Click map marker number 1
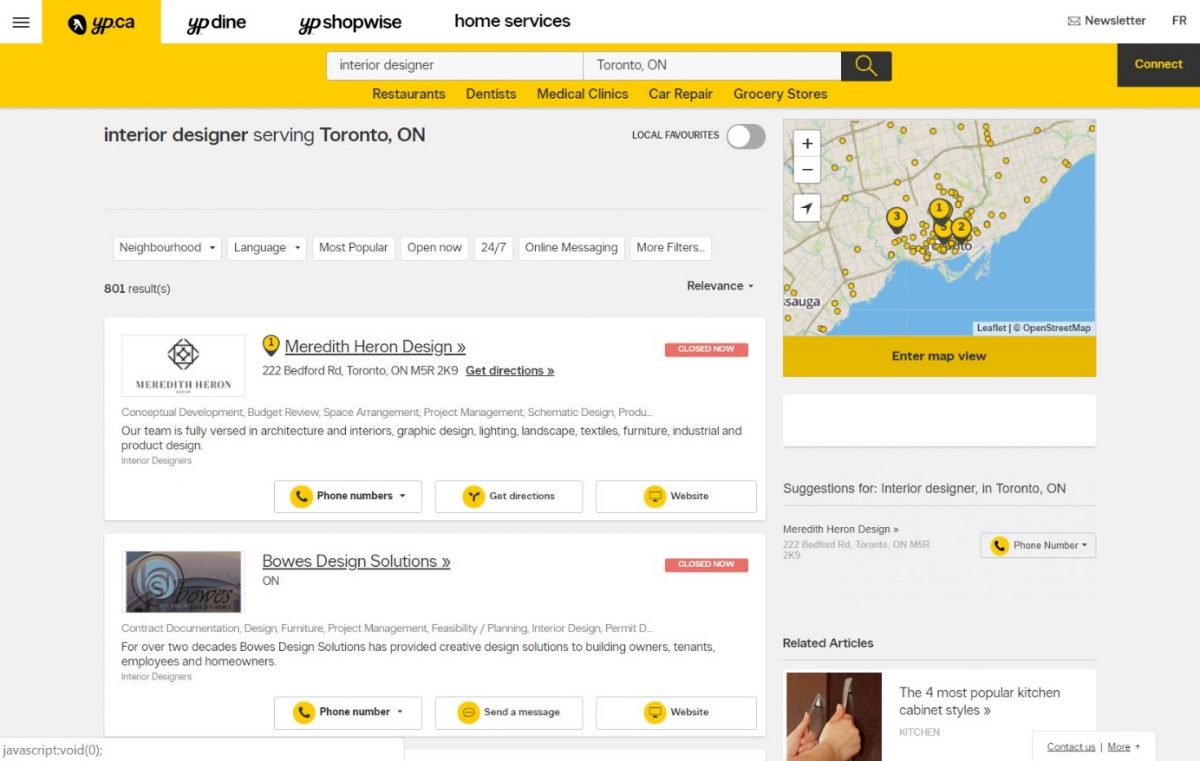Viewport: 1200px width, 761px height. coord(938,211)
